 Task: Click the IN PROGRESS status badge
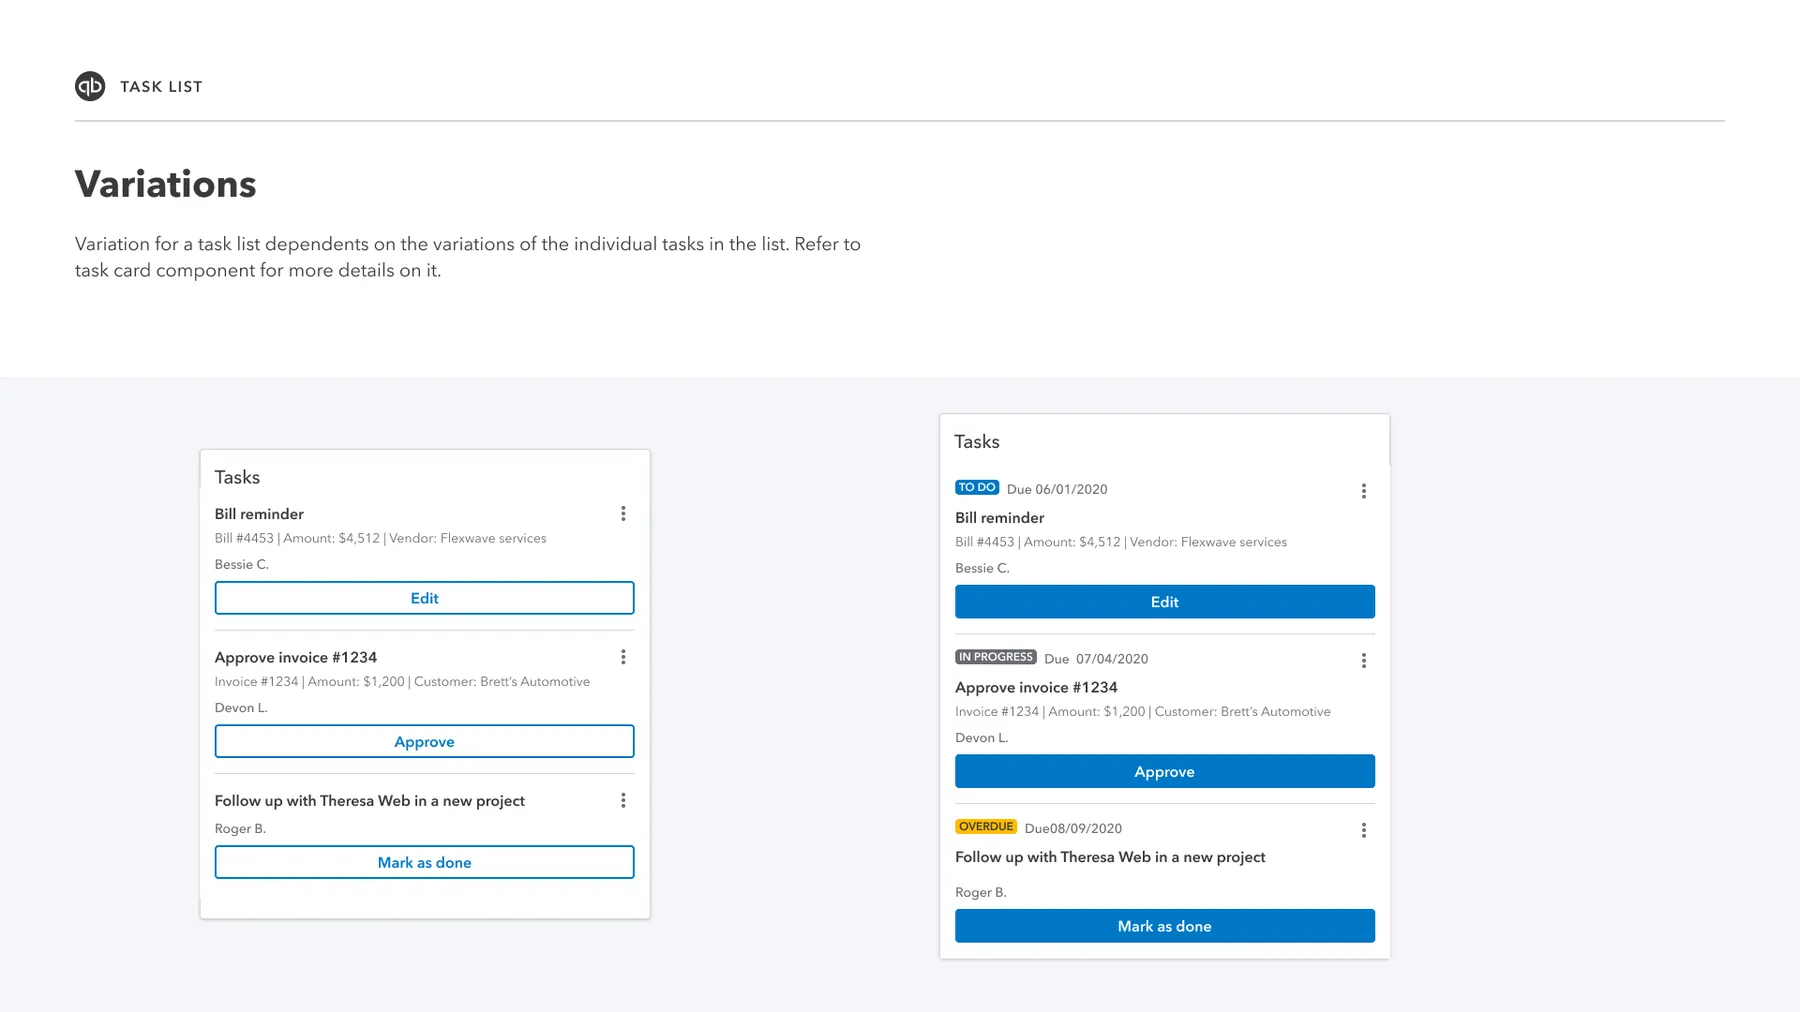click(996, 657)
